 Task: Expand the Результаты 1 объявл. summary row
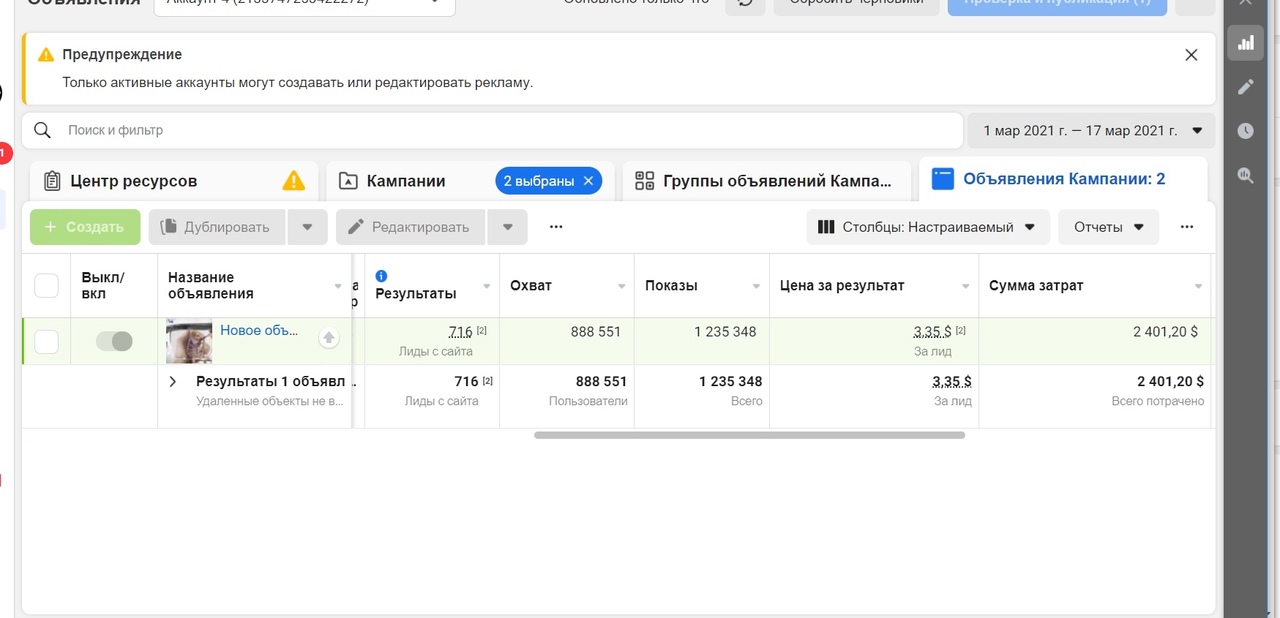tap(172, 381)
